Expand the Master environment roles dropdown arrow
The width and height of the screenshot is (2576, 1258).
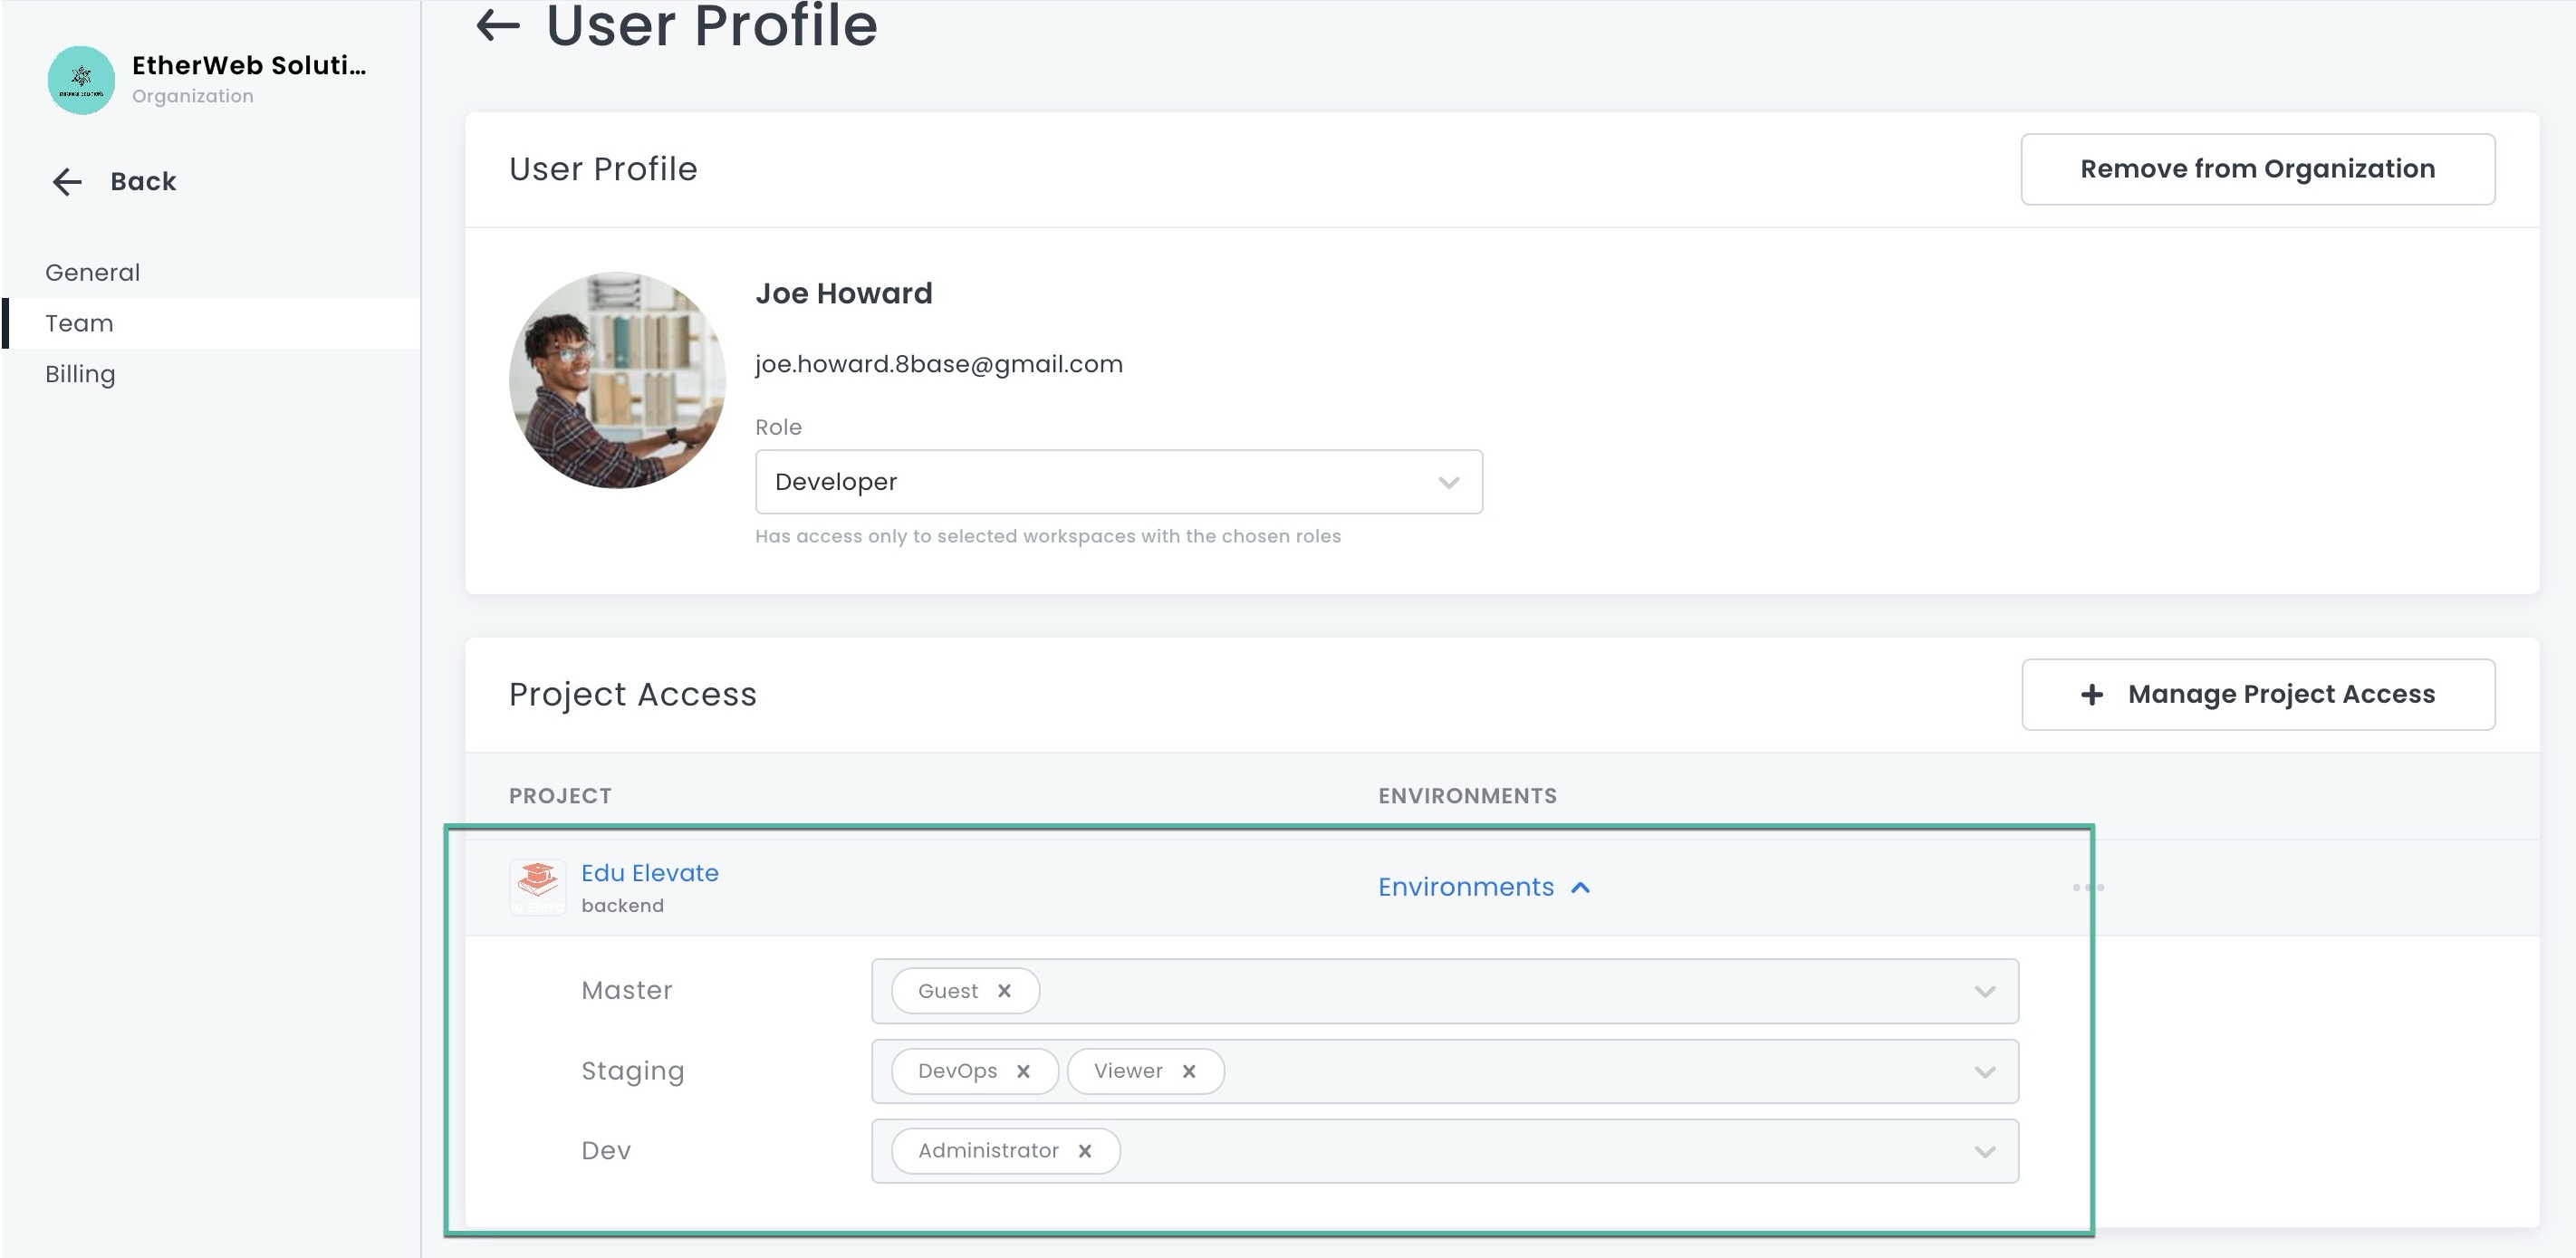coord(1984,991)
